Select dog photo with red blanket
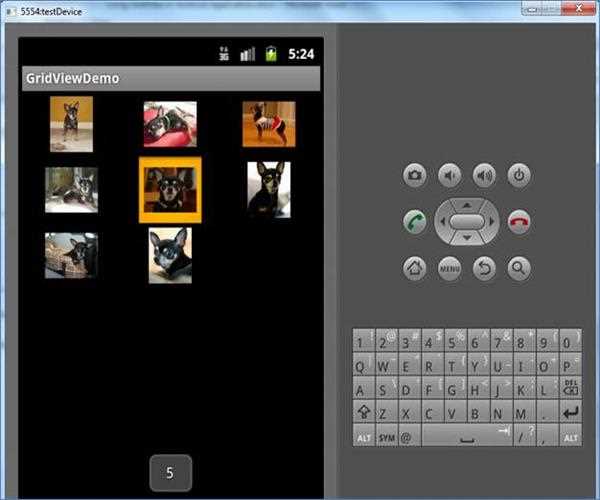 pyautogui.click(x=170, y=124)
